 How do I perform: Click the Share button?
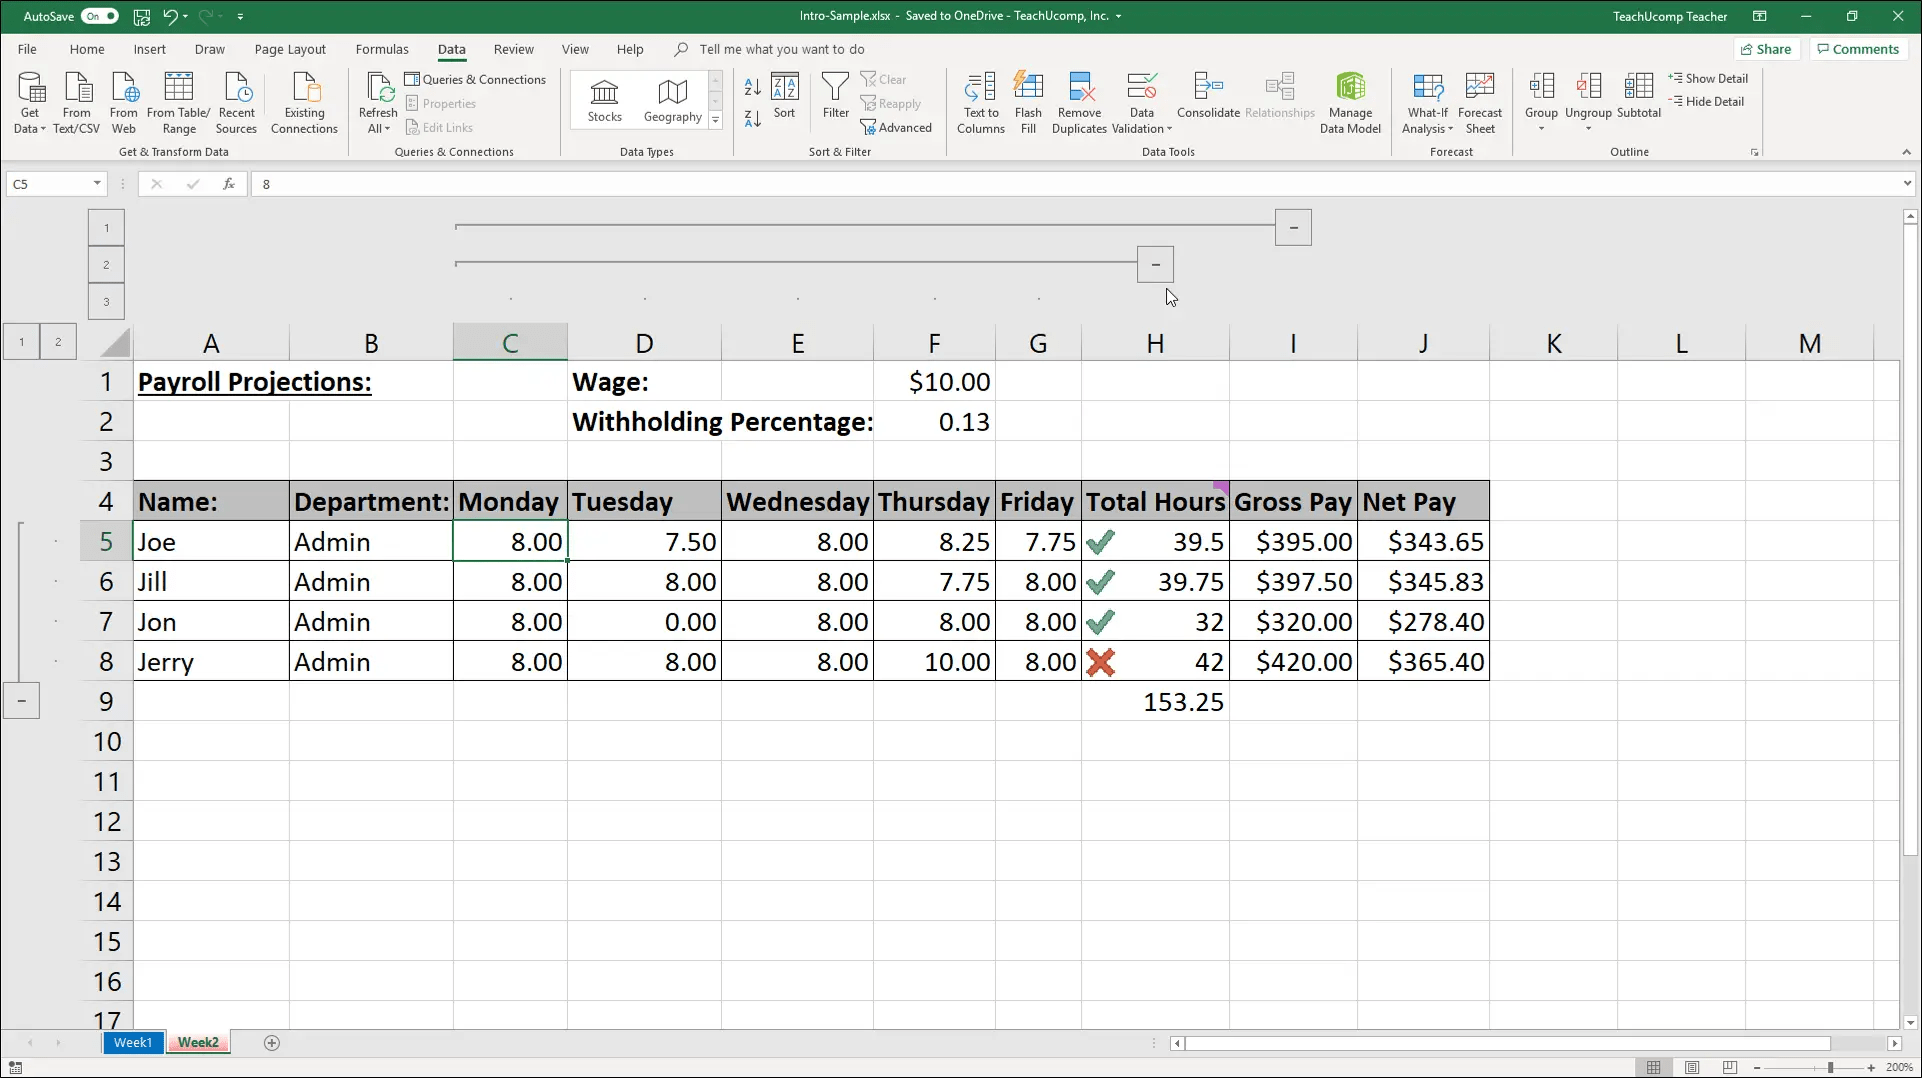pyautogui.click(x=1766, y=48)
